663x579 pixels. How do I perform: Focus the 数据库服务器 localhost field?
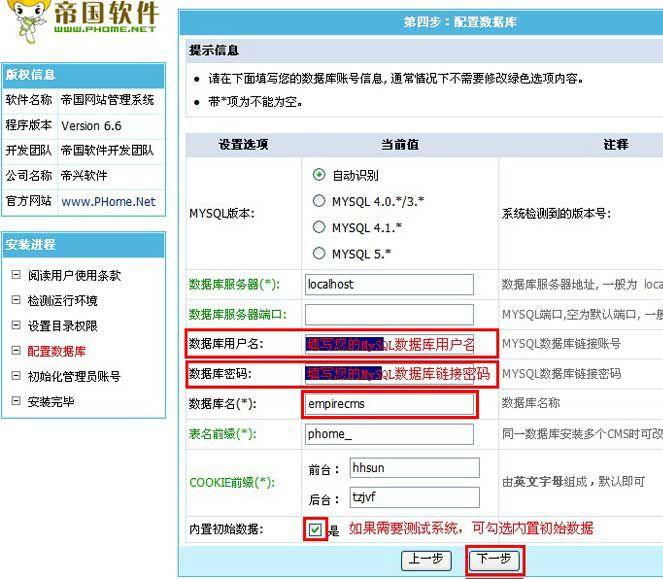coord(389,285)
